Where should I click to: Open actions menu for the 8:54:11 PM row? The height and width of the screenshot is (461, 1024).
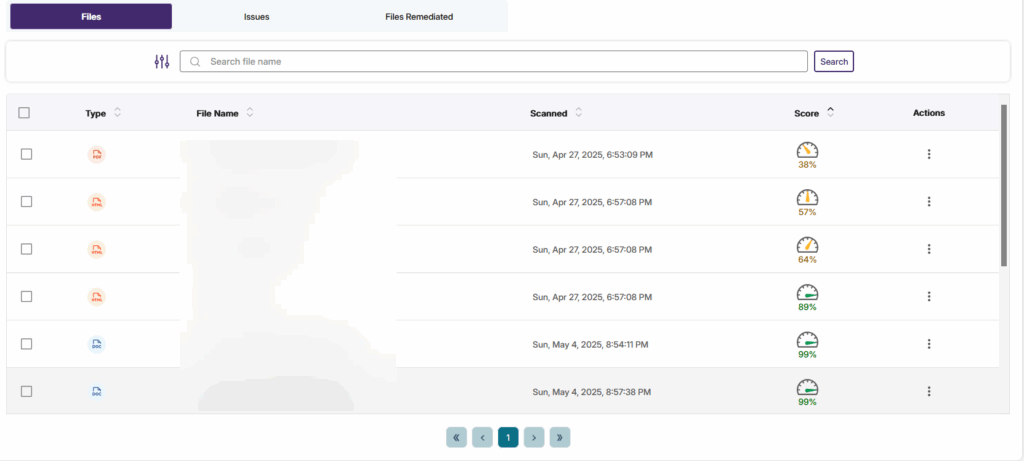[x=929, y=343]
